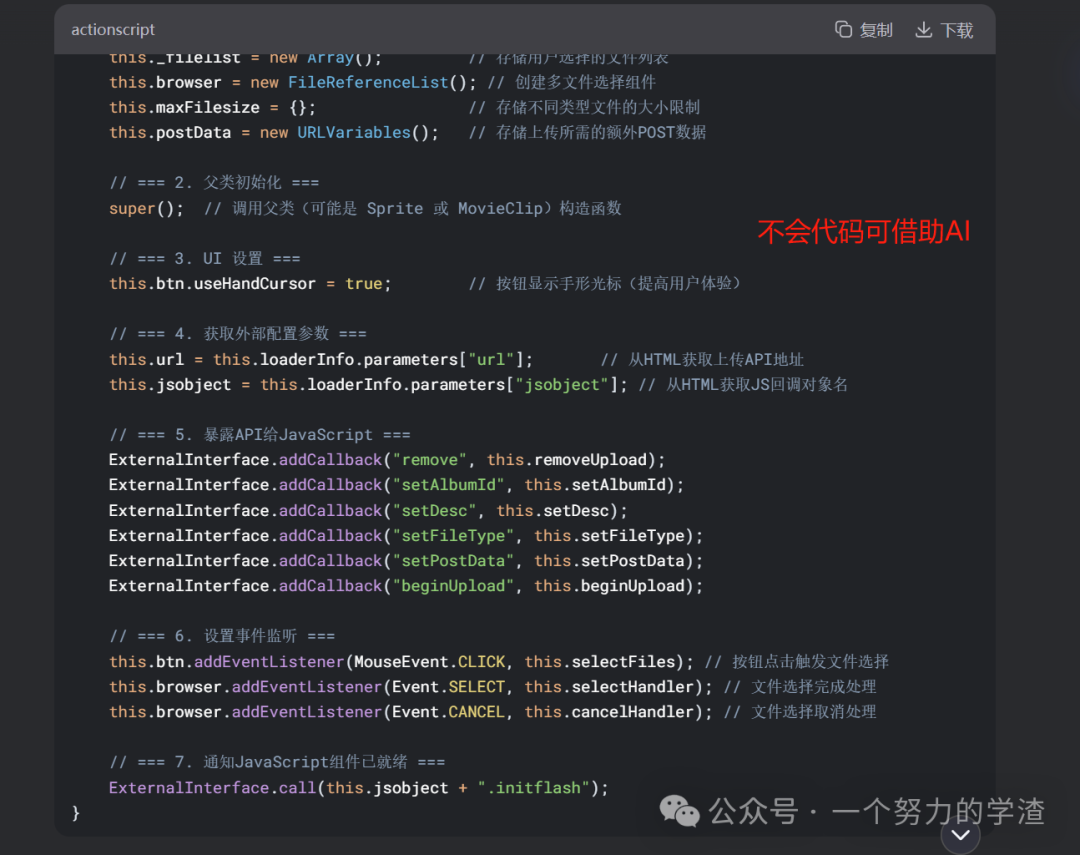Click the circular down-chevron button at bottom
Image resolution: width=1080 pixels, height=855 pixels.
click(960, 834)
